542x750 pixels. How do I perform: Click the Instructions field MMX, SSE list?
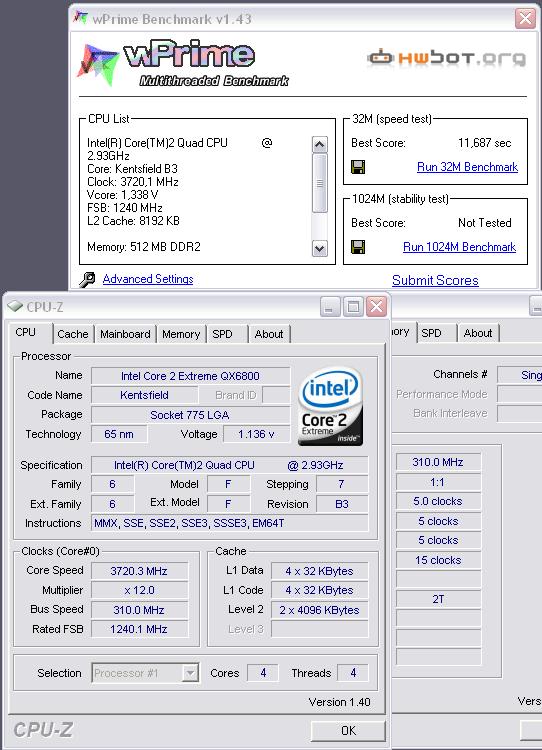(x=230, y=523)
